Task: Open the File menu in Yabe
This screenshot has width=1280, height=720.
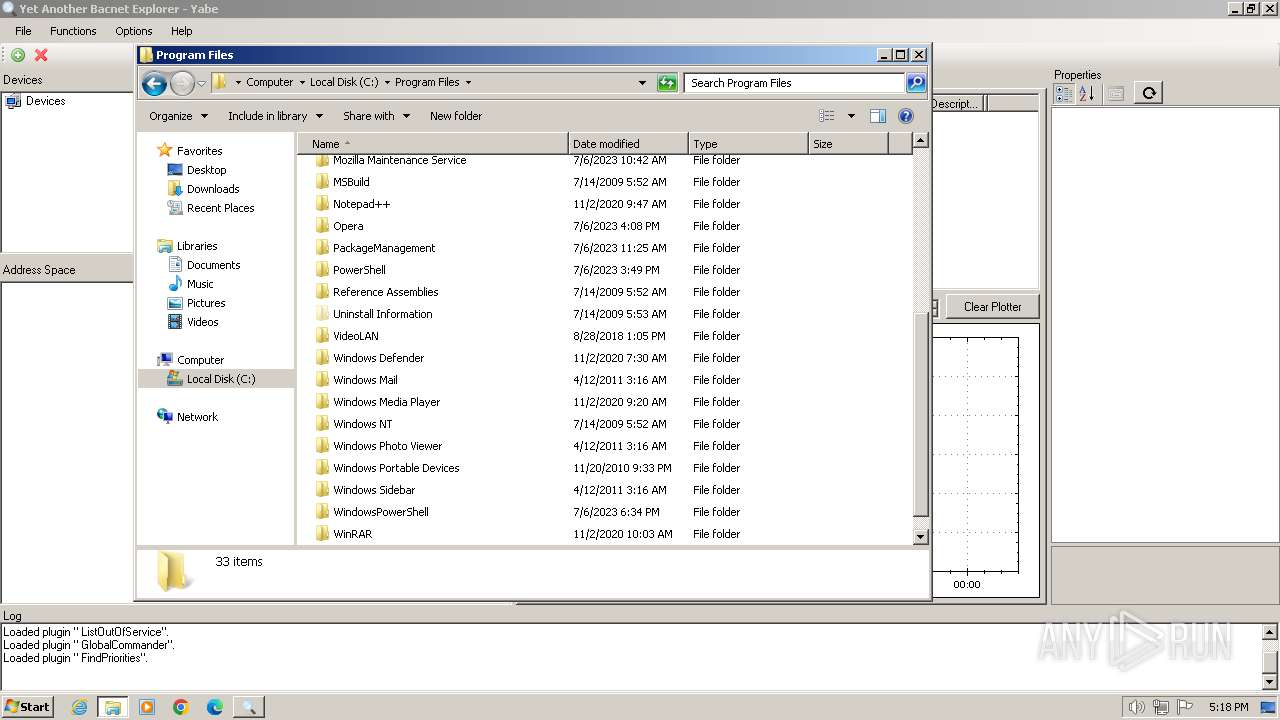Action: [x=23, y=31]
